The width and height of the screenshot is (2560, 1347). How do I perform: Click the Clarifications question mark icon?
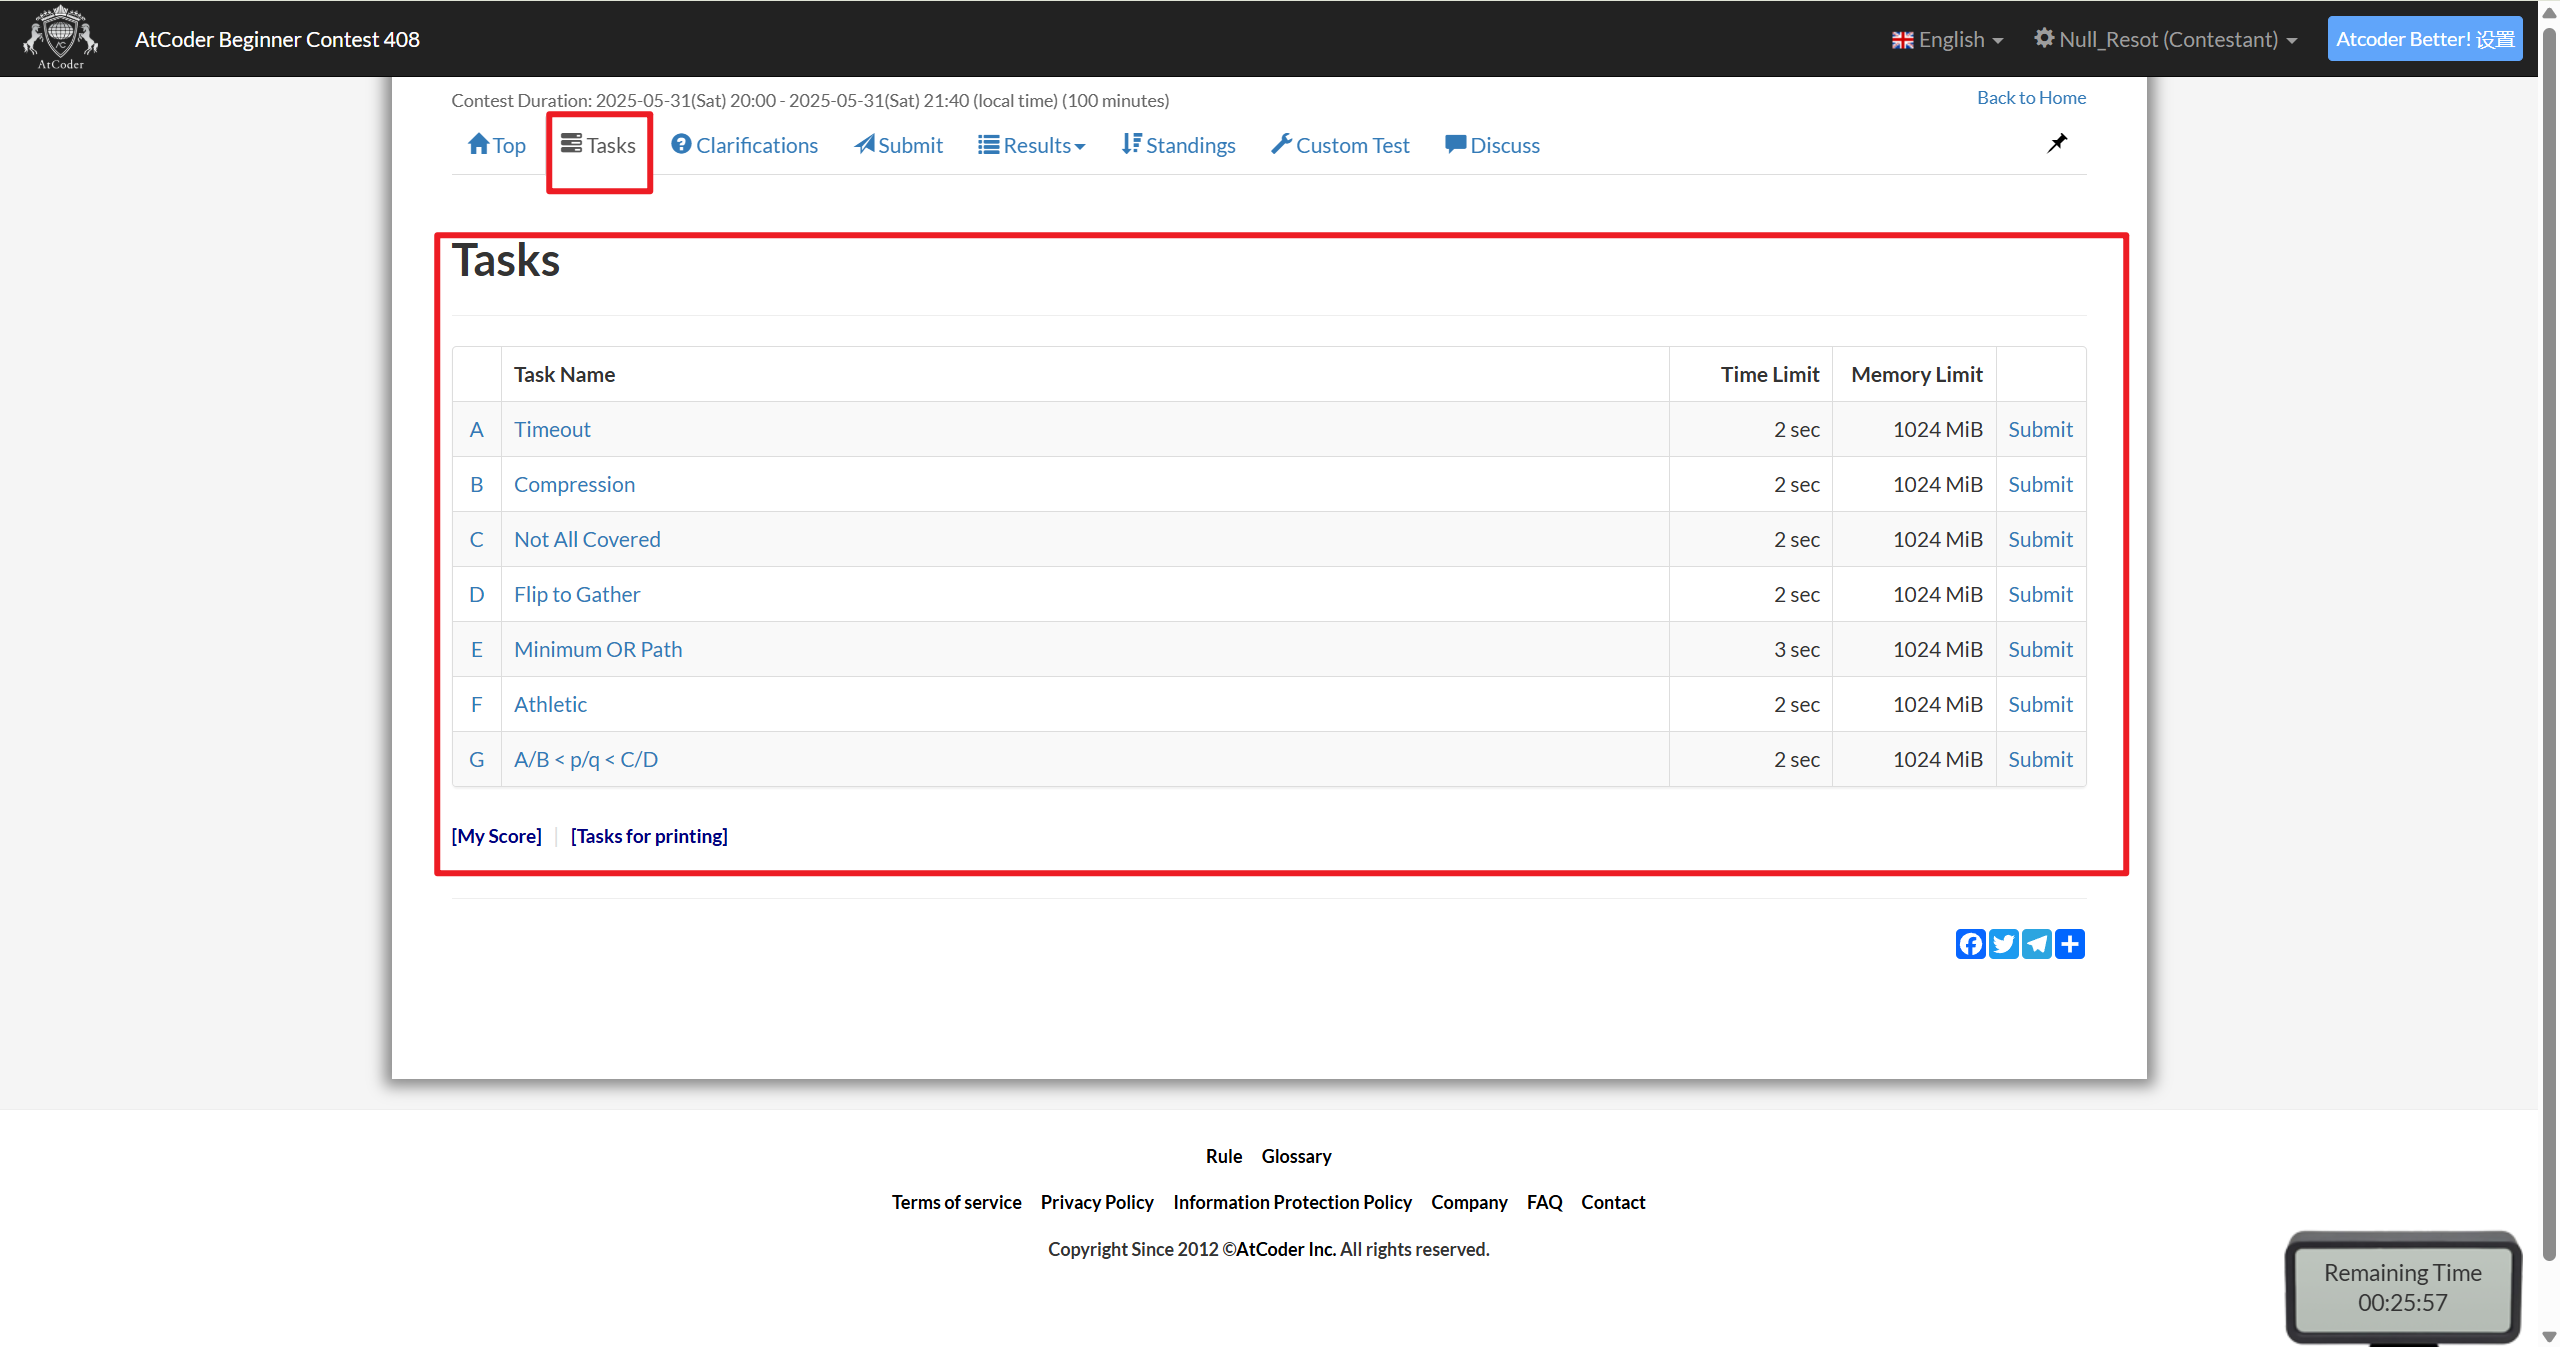click(682, 144)
